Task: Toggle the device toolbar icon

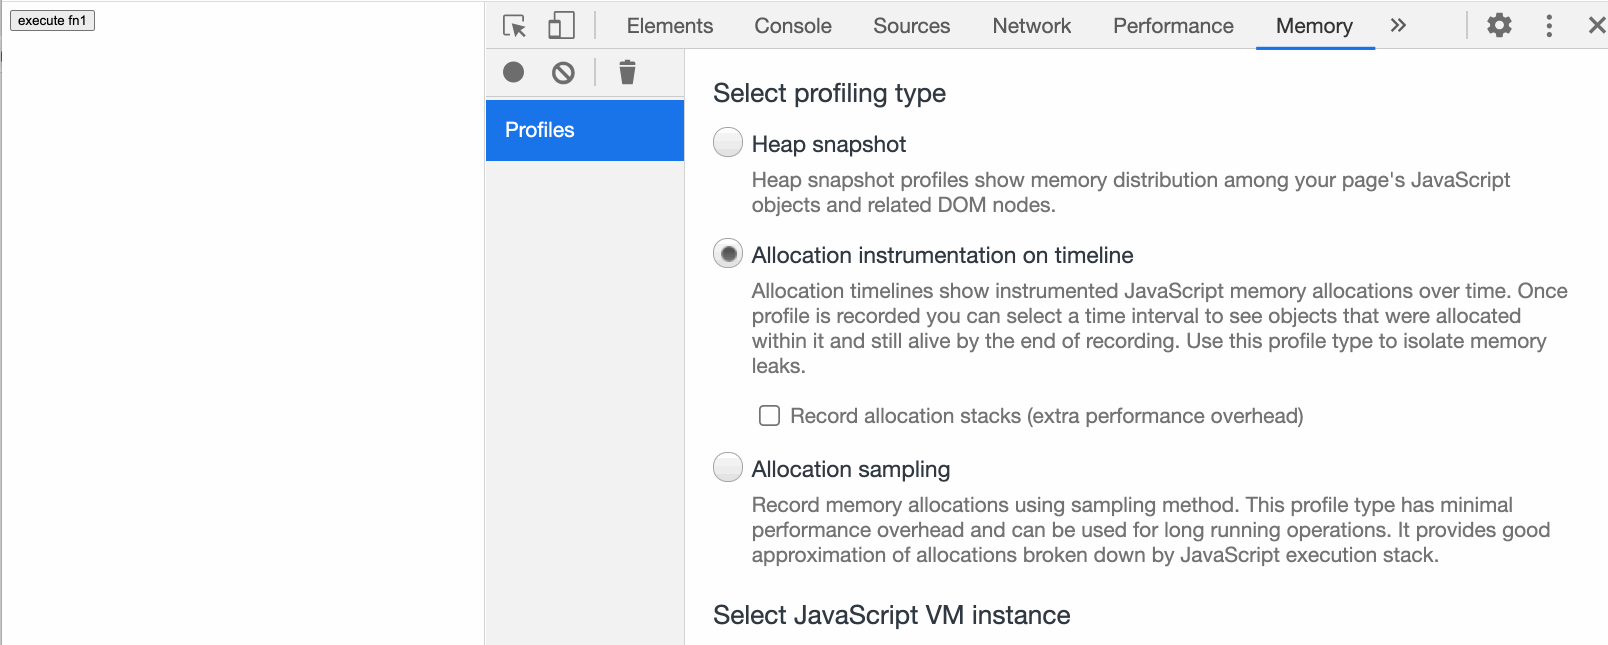Action: [561, 26]
